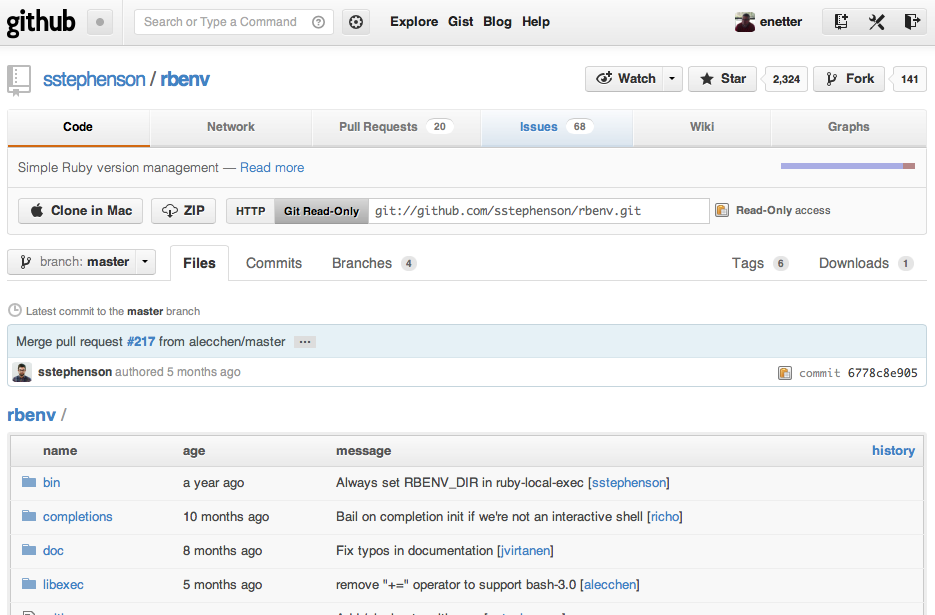Click sstephenson commit author avatar
The height and width of the screenshot is (615, 935).
click(22, 372)
